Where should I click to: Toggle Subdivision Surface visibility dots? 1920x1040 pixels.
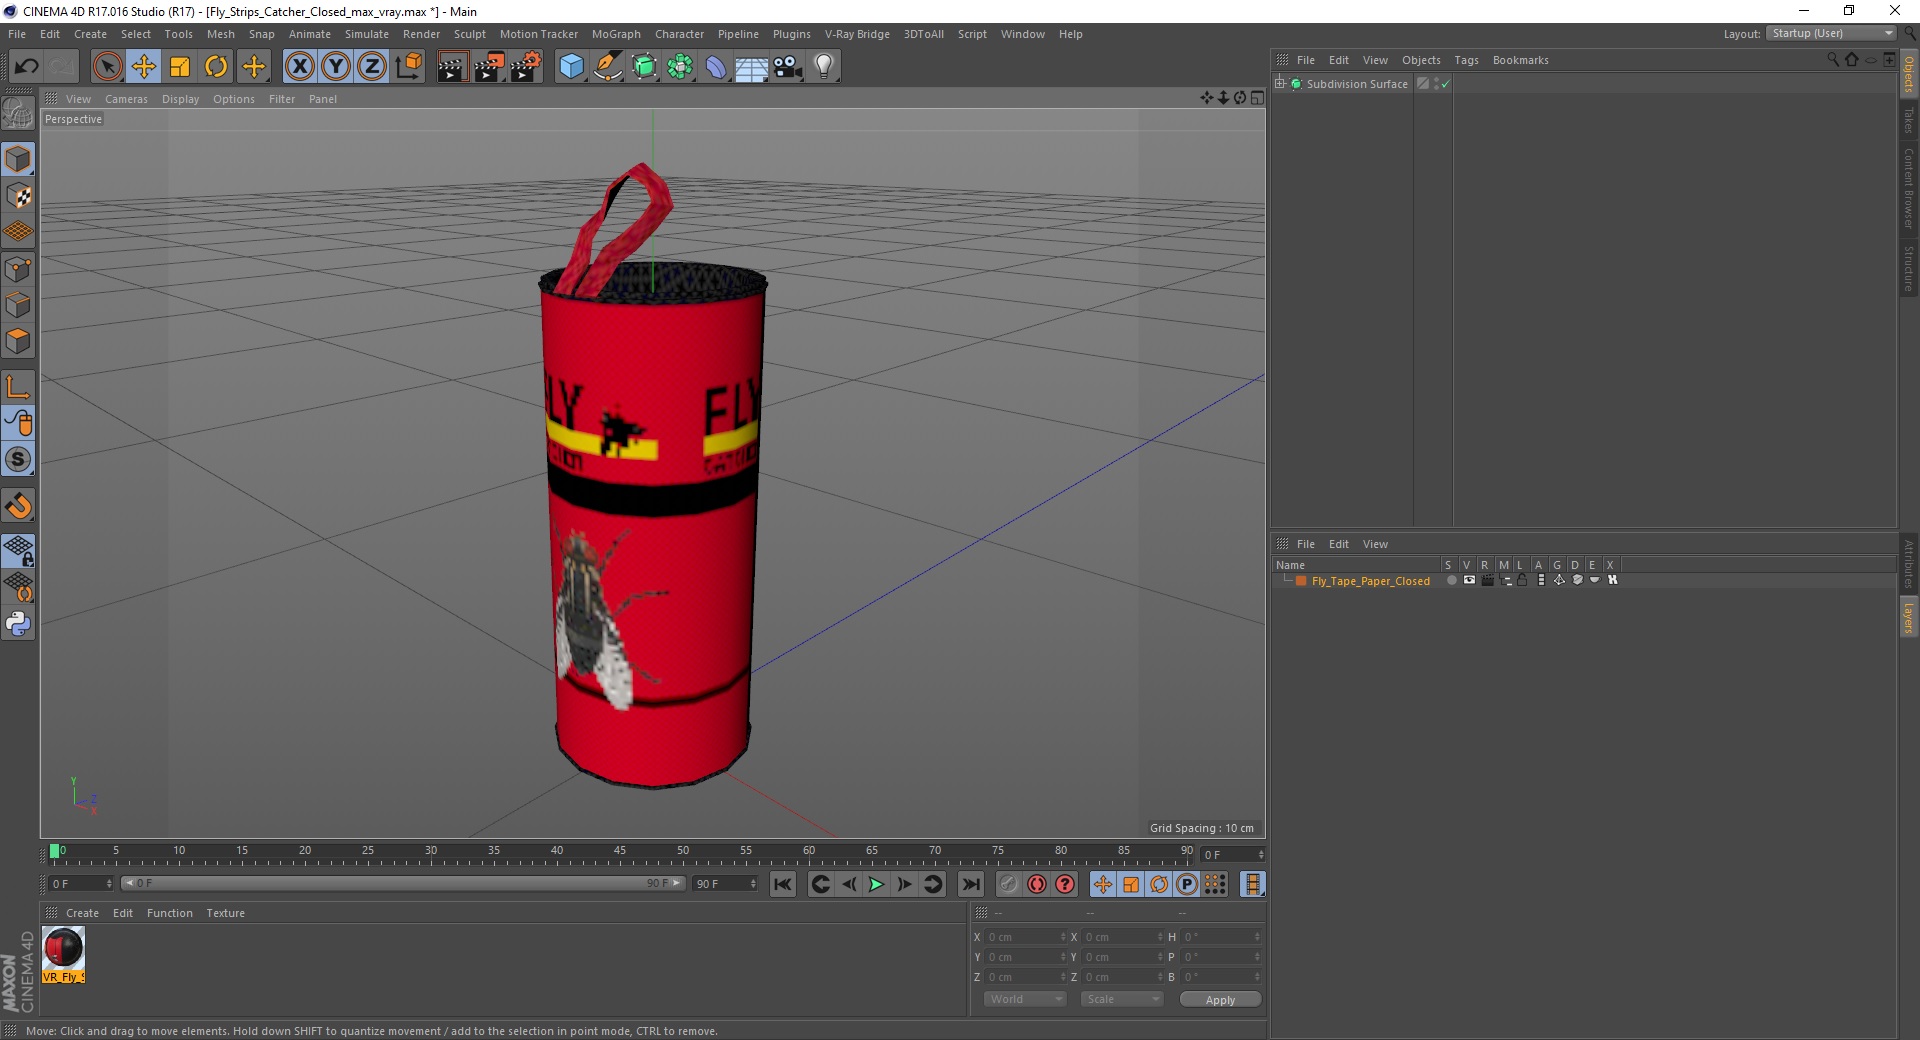click(1436, 84)
